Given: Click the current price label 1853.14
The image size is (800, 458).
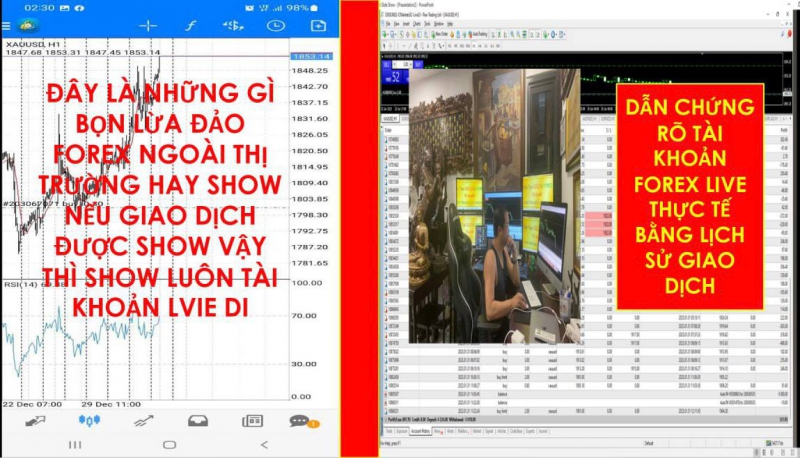Looking at the screenshot, I should (x=311, y=55).
